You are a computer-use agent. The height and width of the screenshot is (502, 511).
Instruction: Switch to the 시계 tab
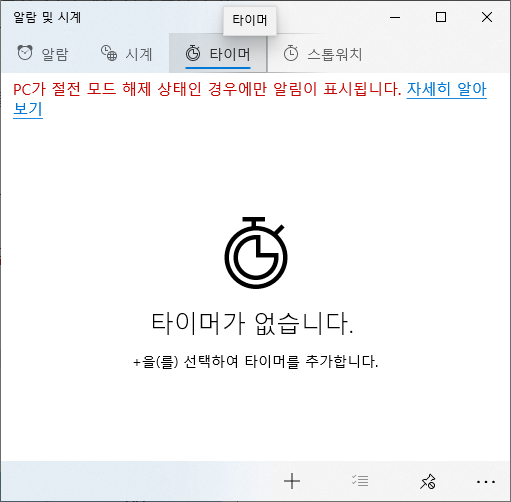[127, 53]
